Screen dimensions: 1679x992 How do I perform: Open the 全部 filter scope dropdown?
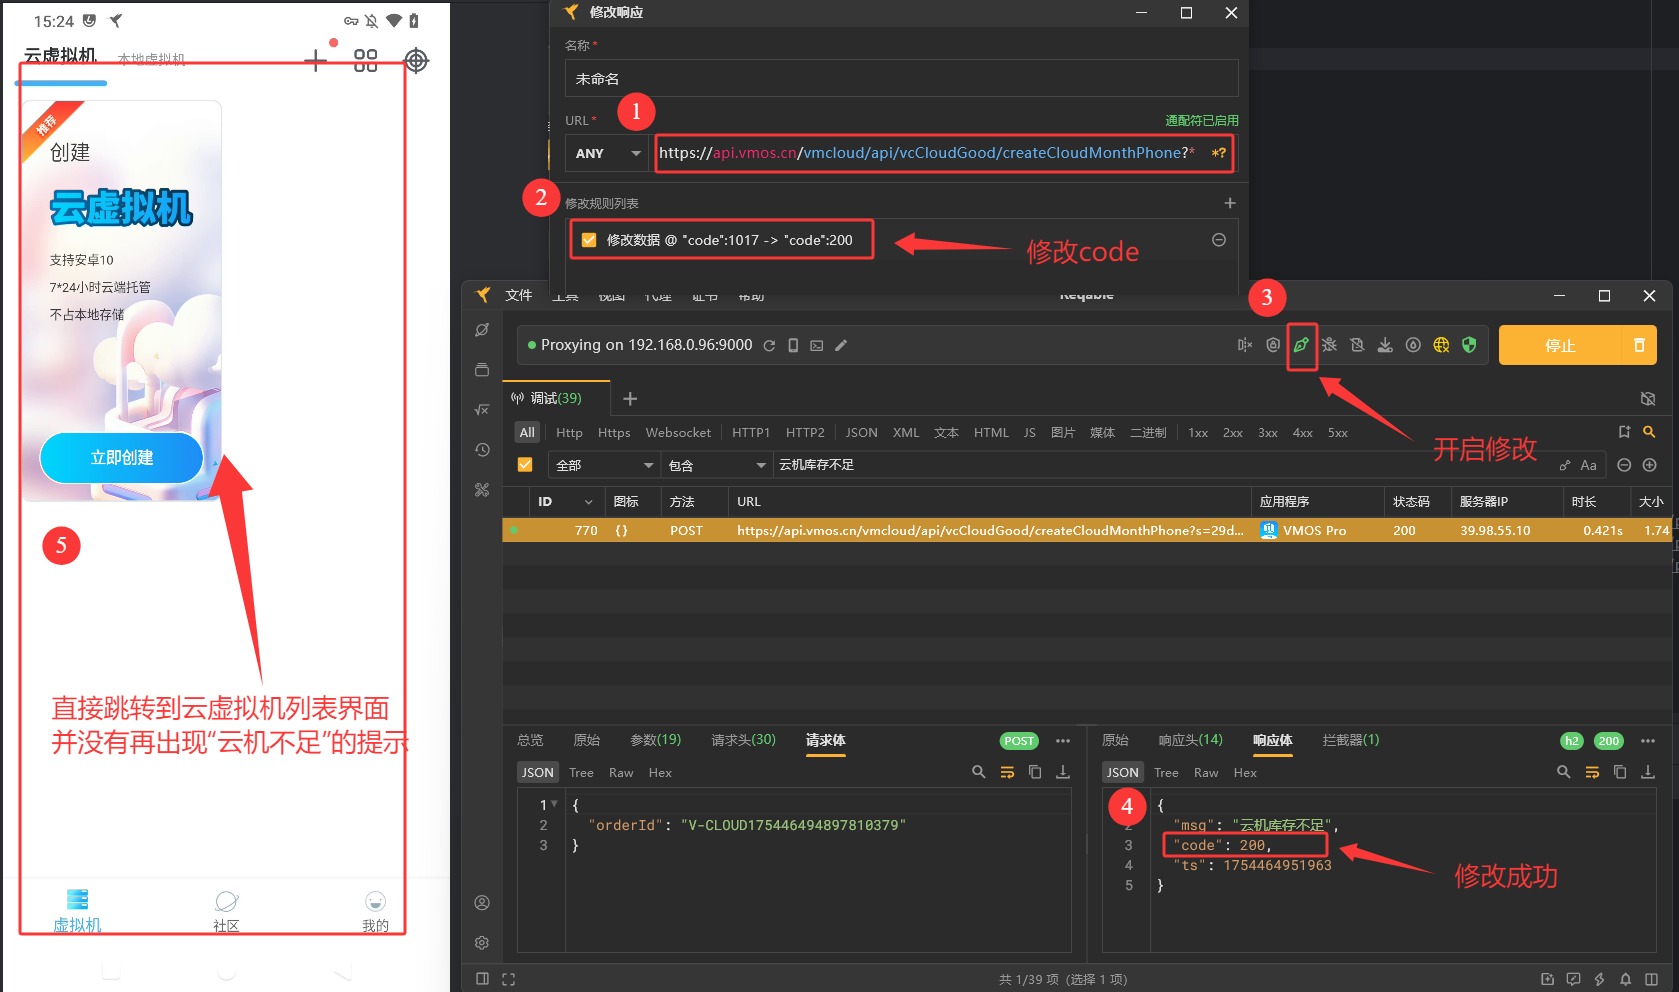605,465
